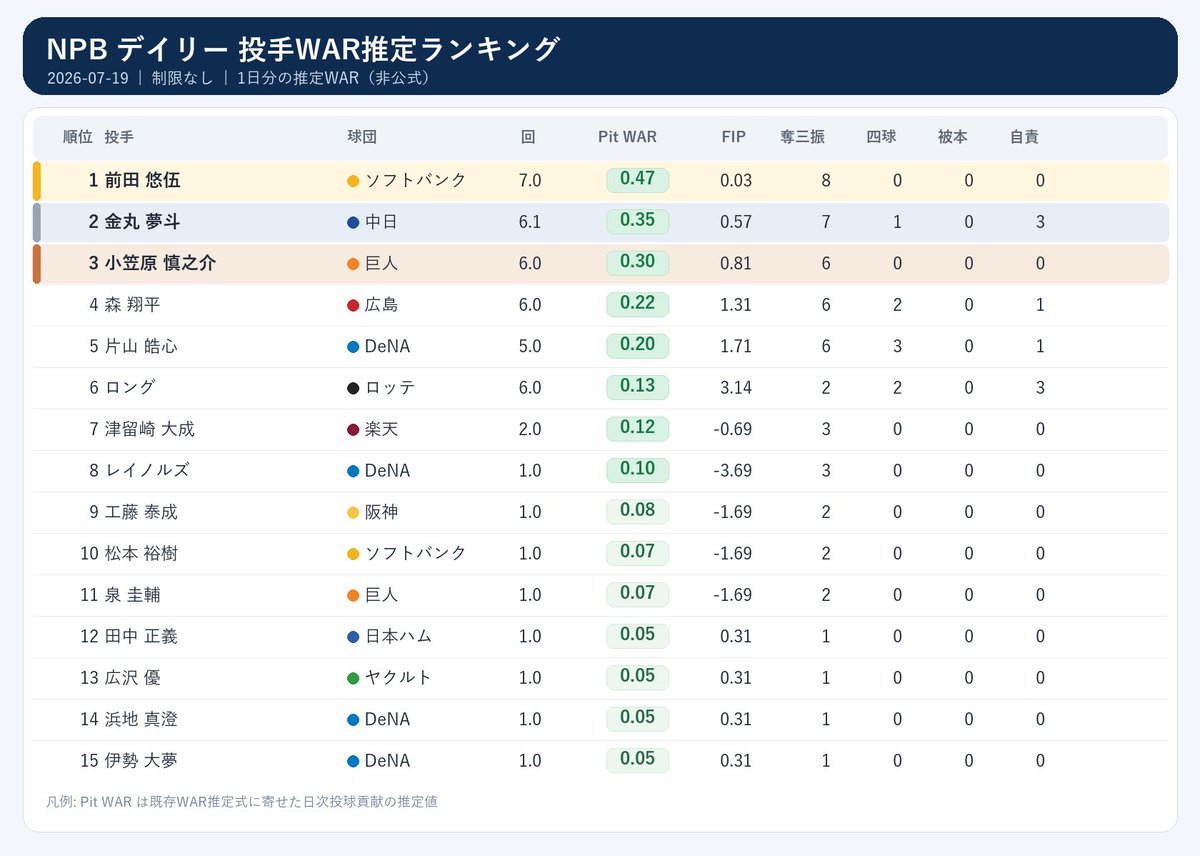The image size is (1200, 856).
Task: Click the DeNA dot in 浜地 真澄 row
Action: click(353, 720)
